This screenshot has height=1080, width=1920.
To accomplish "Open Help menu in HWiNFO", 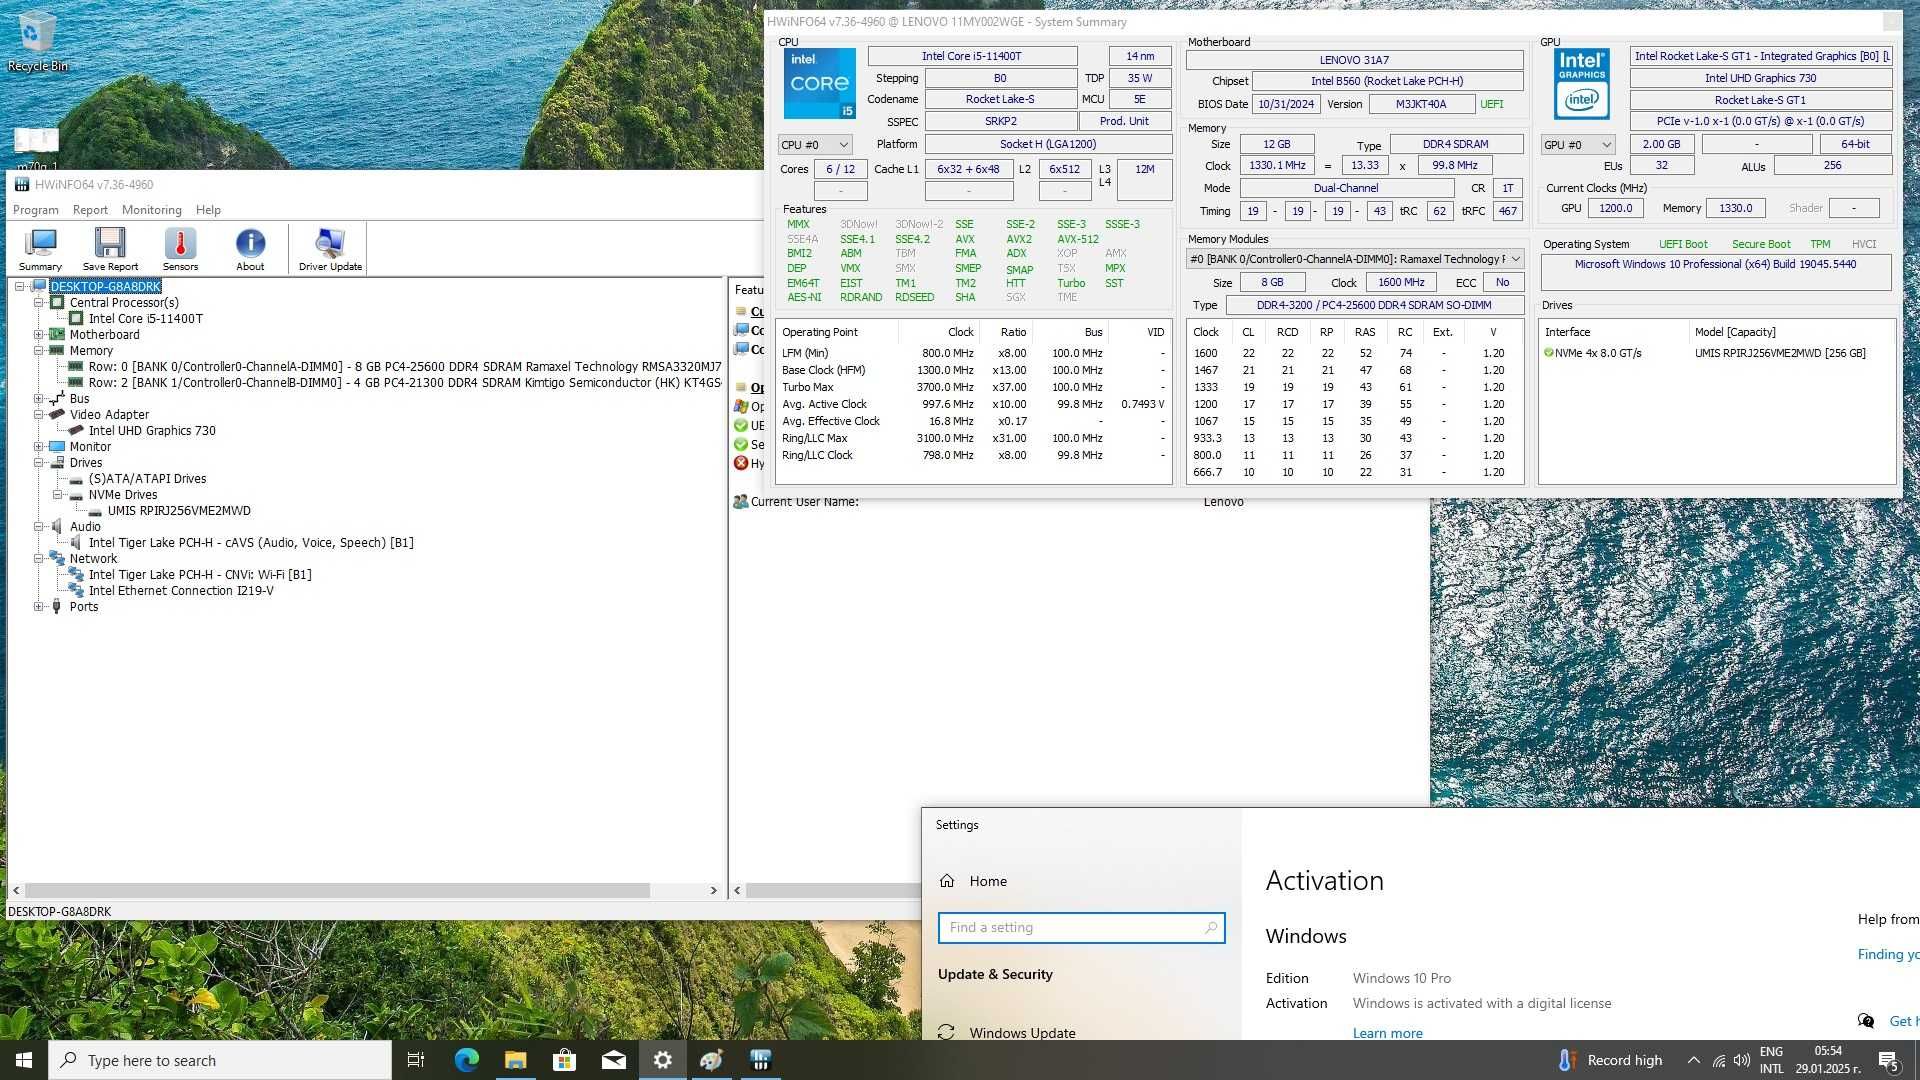I will pos(208,210).
